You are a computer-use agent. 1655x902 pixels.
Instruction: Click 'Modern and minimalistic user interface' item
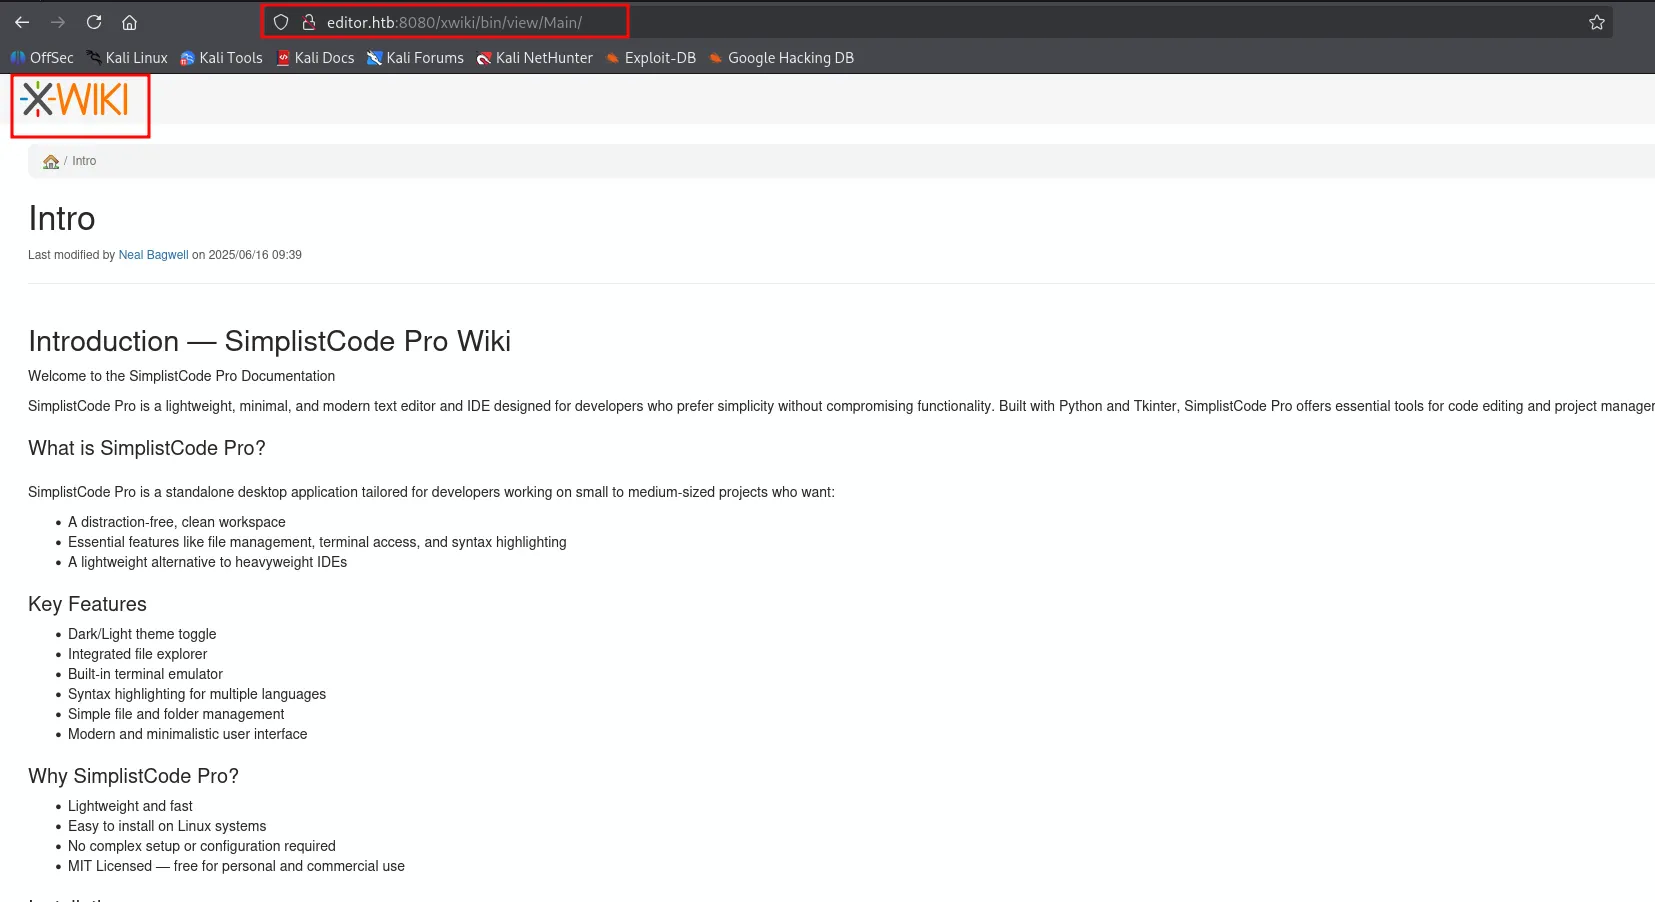point(188,734)
